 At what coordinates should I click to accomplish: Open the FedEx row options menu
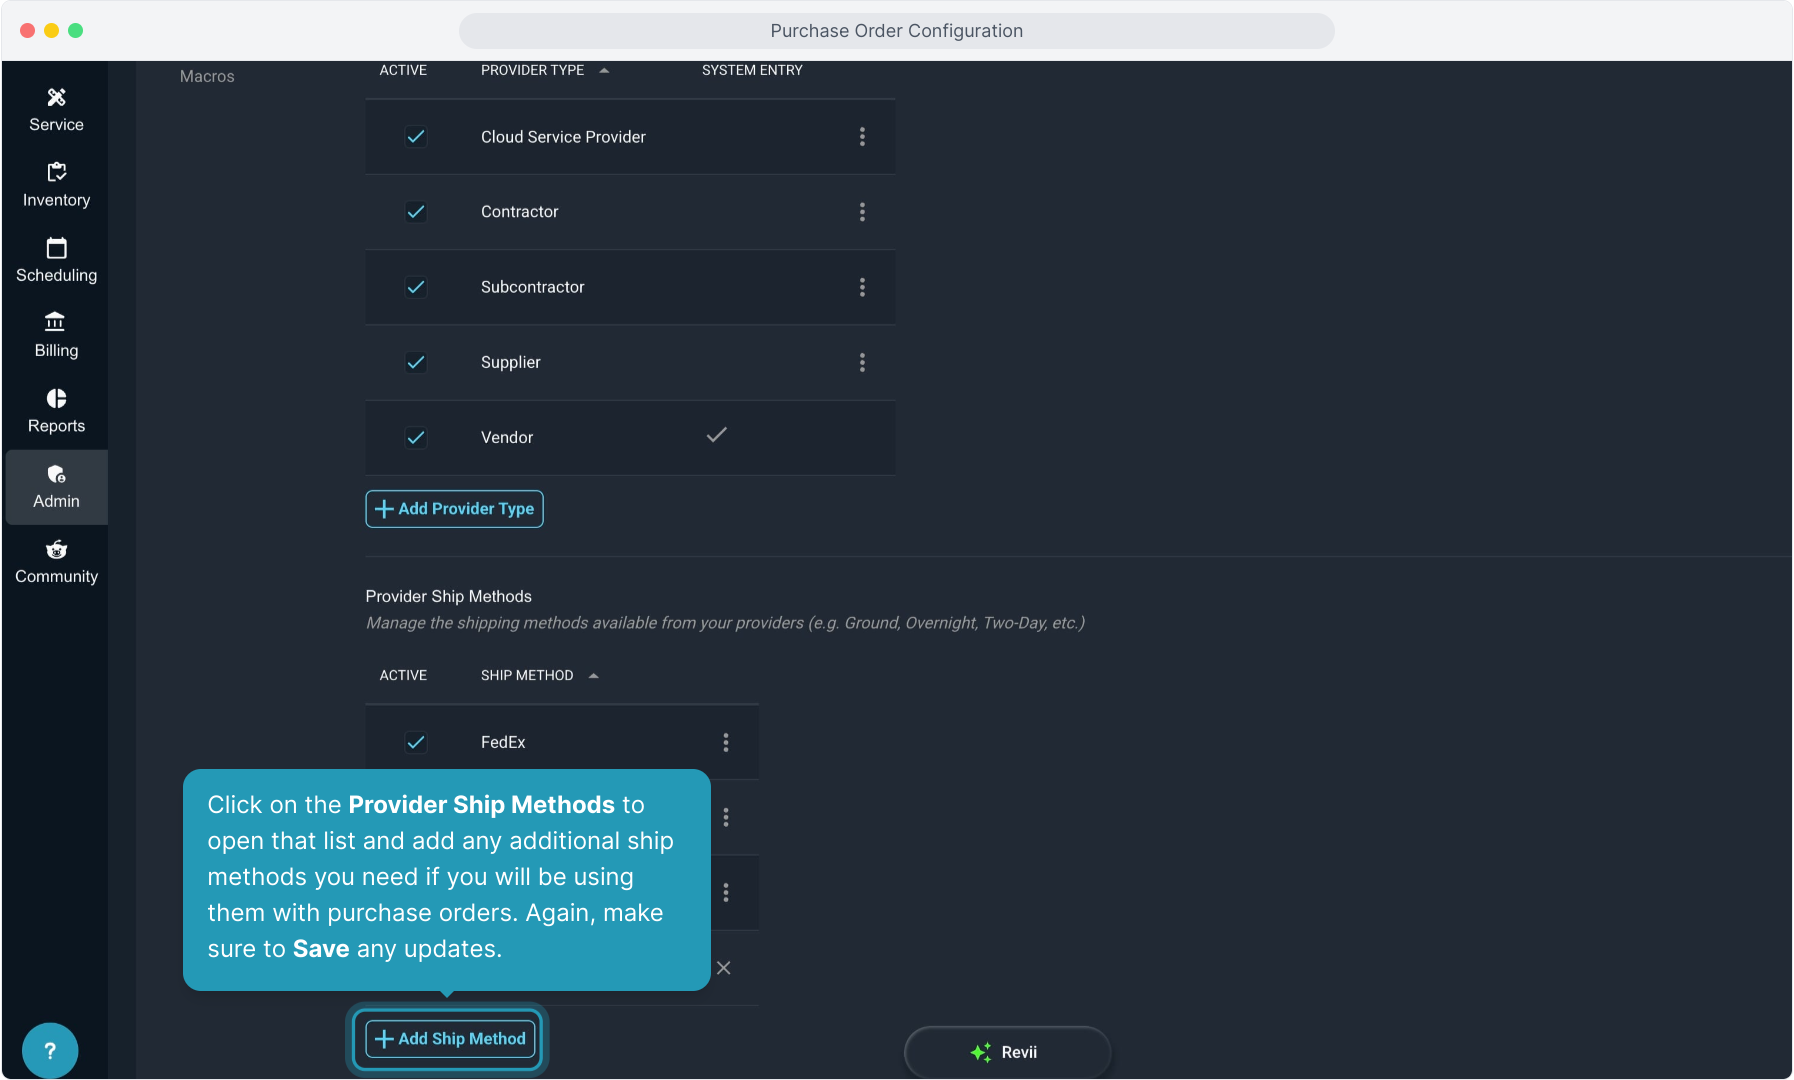point(726,742)
